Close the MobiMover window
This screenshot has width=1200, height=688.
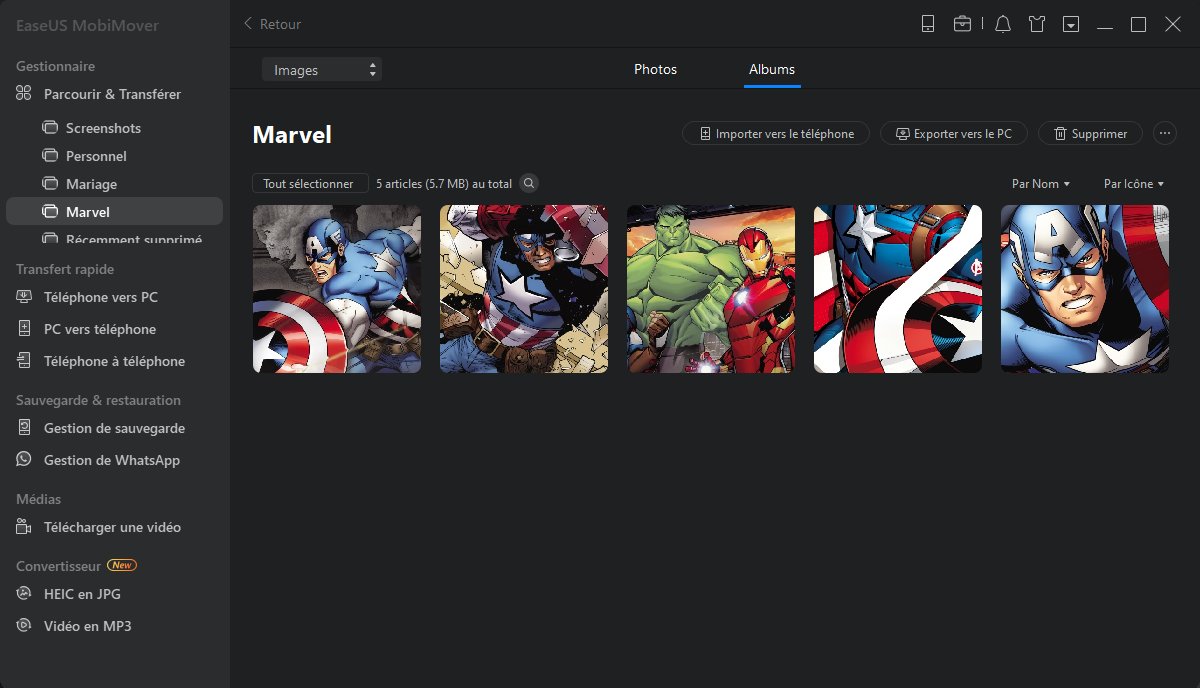(1173, 24)
